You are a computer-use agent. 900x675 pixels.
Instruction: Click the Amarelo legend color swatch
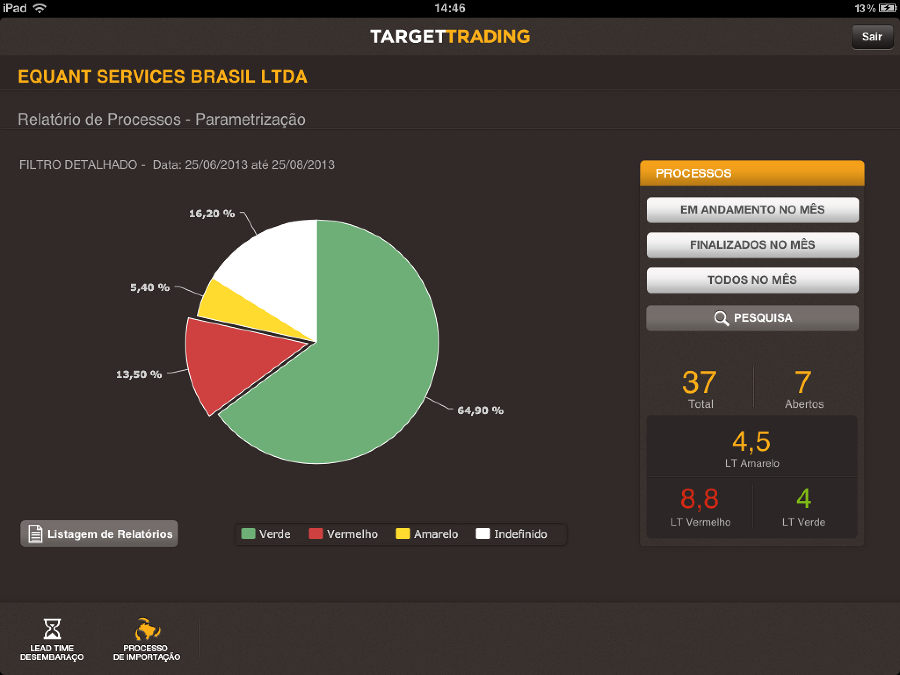coord(403,534)
